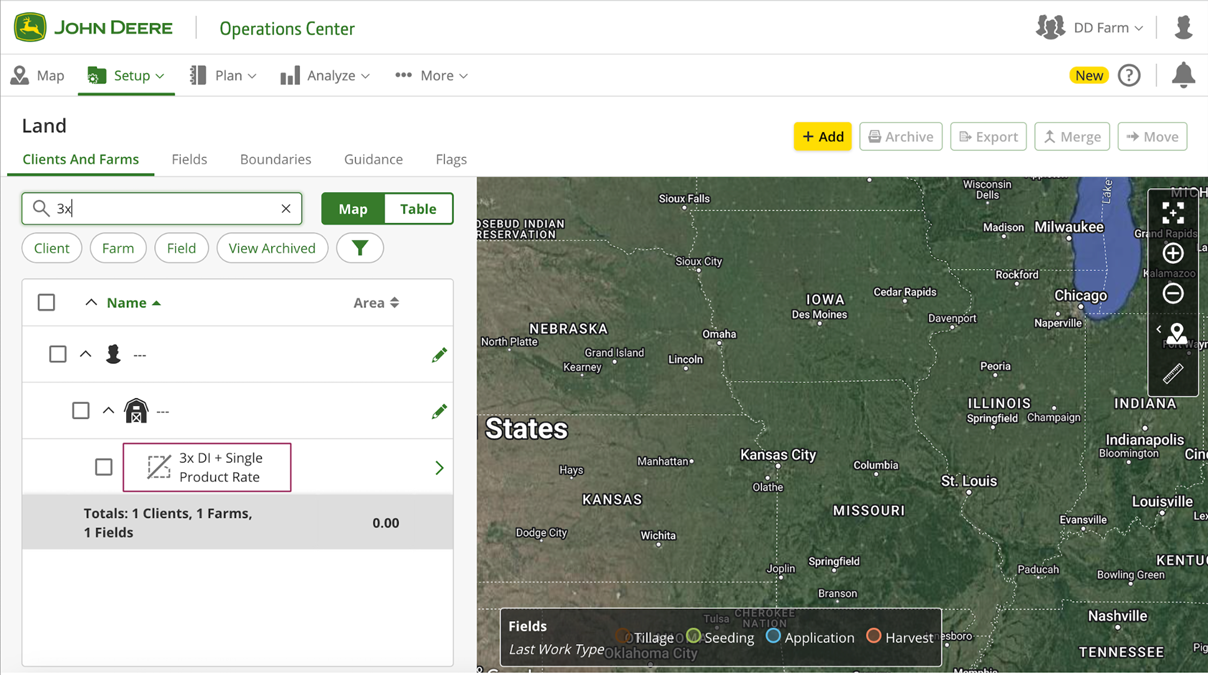
Task: Click the map zoom out icon
Action: [x=1173, y=293]
